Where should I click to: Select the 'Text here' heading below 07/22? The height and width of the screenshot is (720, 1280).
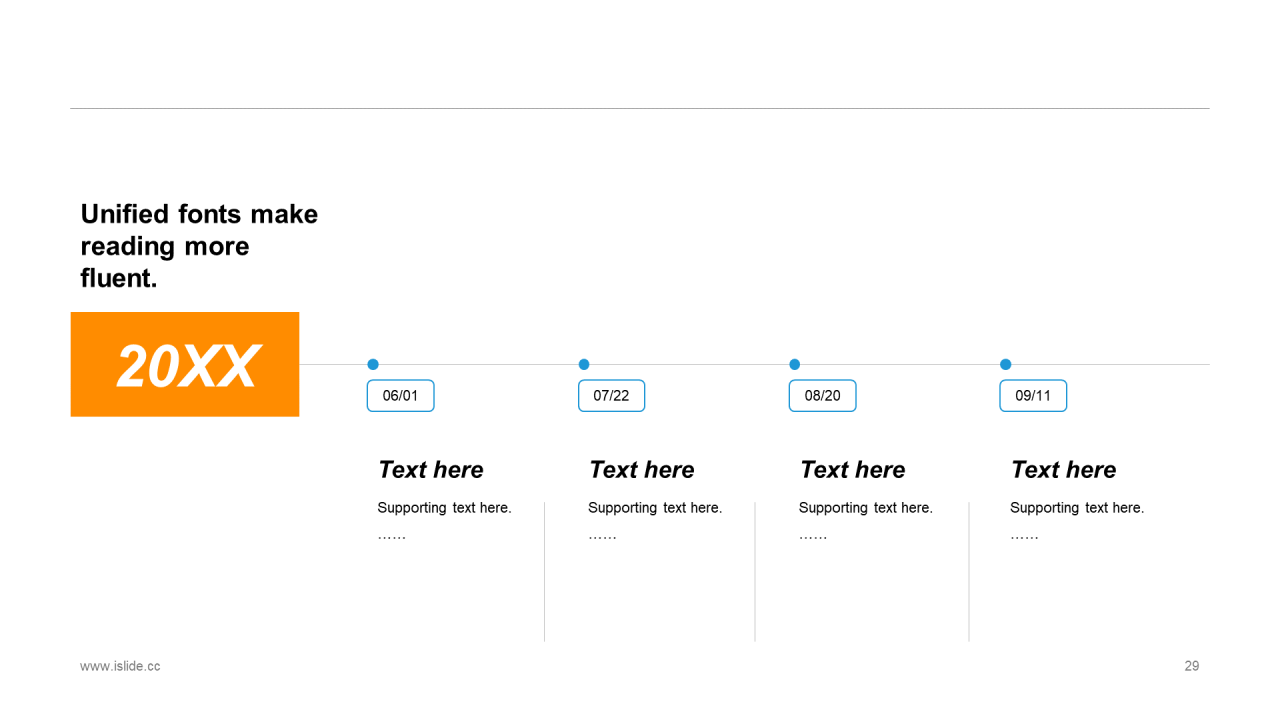(642, 470)
